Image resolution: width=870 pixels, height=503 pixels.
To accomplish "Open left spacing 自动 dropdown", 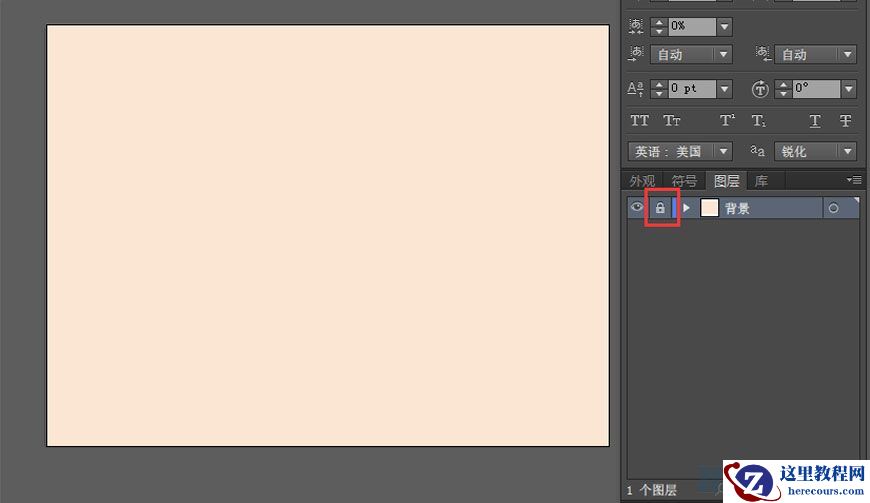I will [723, 54].
